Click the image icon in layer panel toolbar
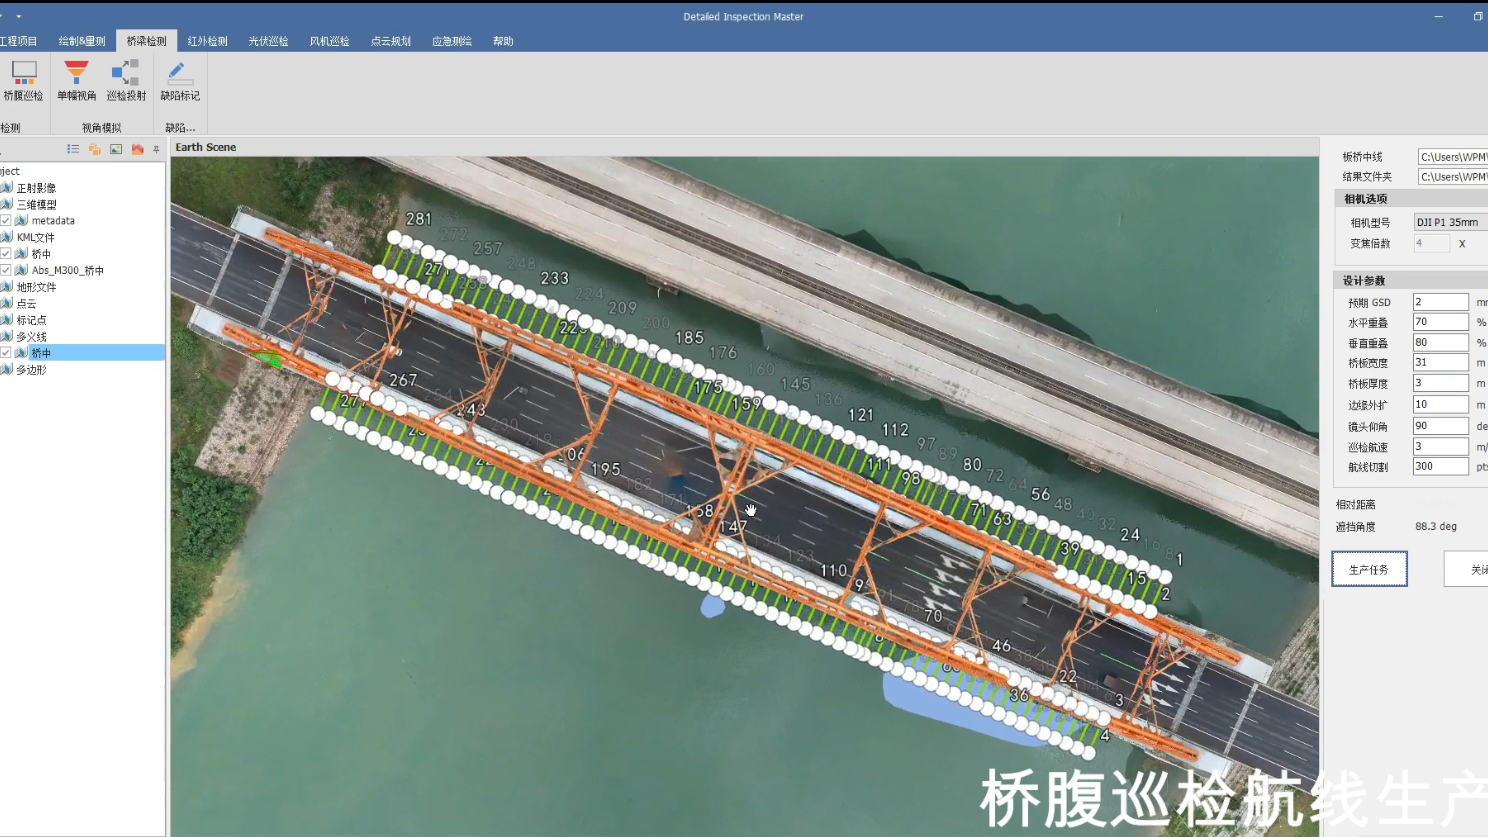 point(116,149)
